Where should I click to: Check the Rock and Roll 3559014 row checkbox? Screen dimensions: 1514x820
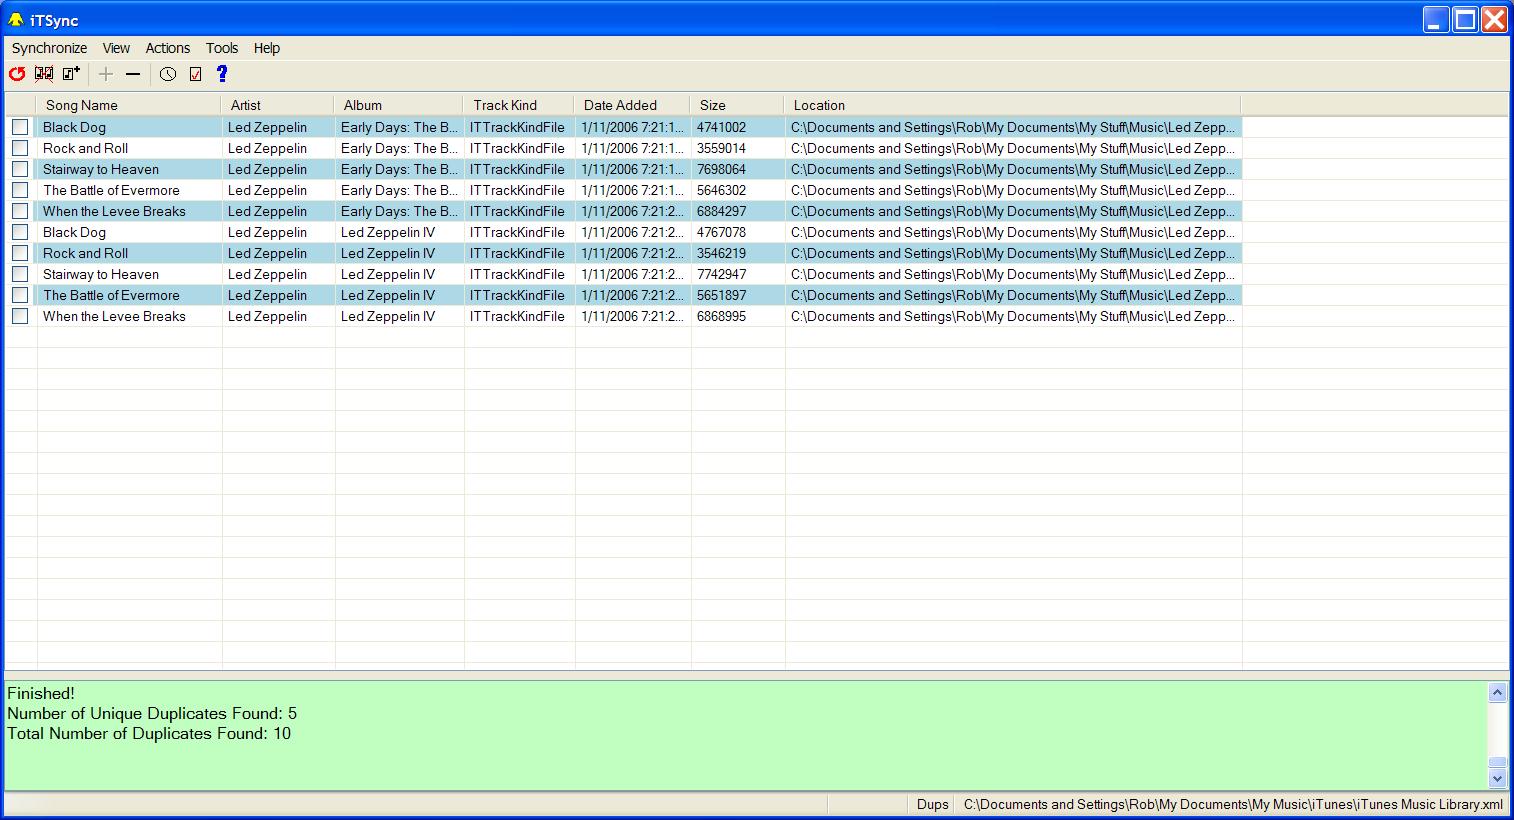click(20, 148)
